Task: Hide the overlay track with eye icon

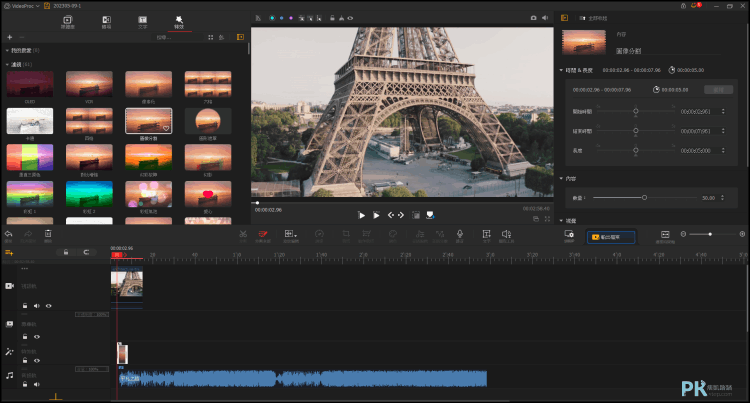Action: pyautogui.click(x=37, y=337)
